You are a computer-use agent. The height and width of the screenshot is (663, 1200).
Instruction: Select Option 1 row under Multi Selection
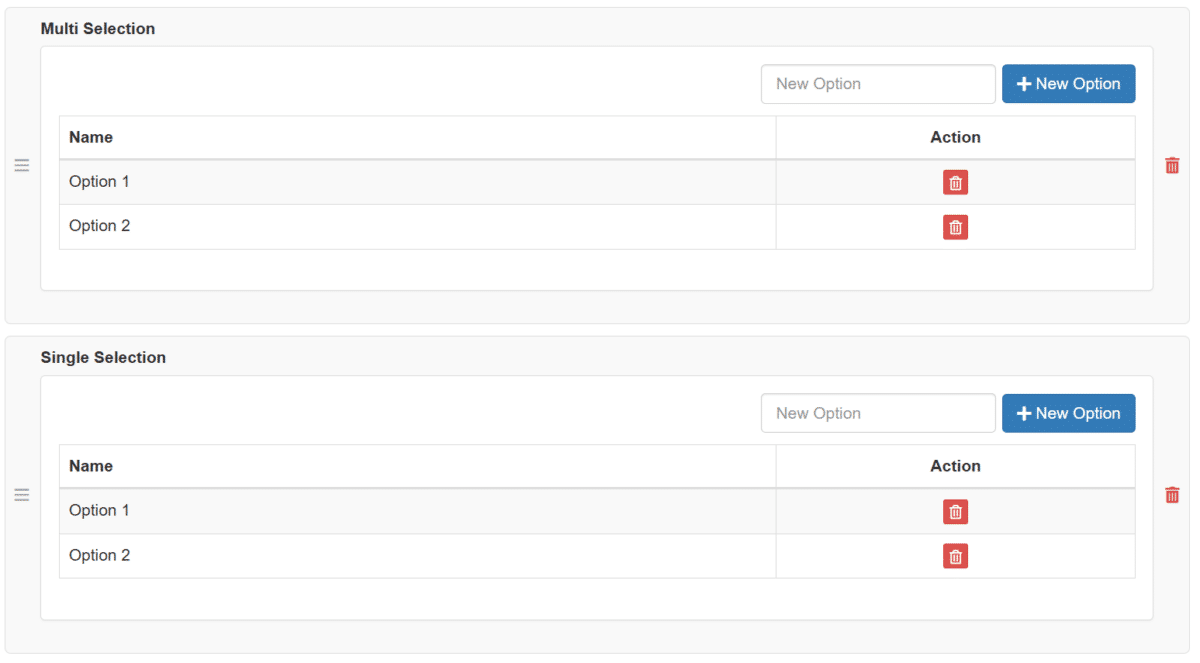click(597, 182)
